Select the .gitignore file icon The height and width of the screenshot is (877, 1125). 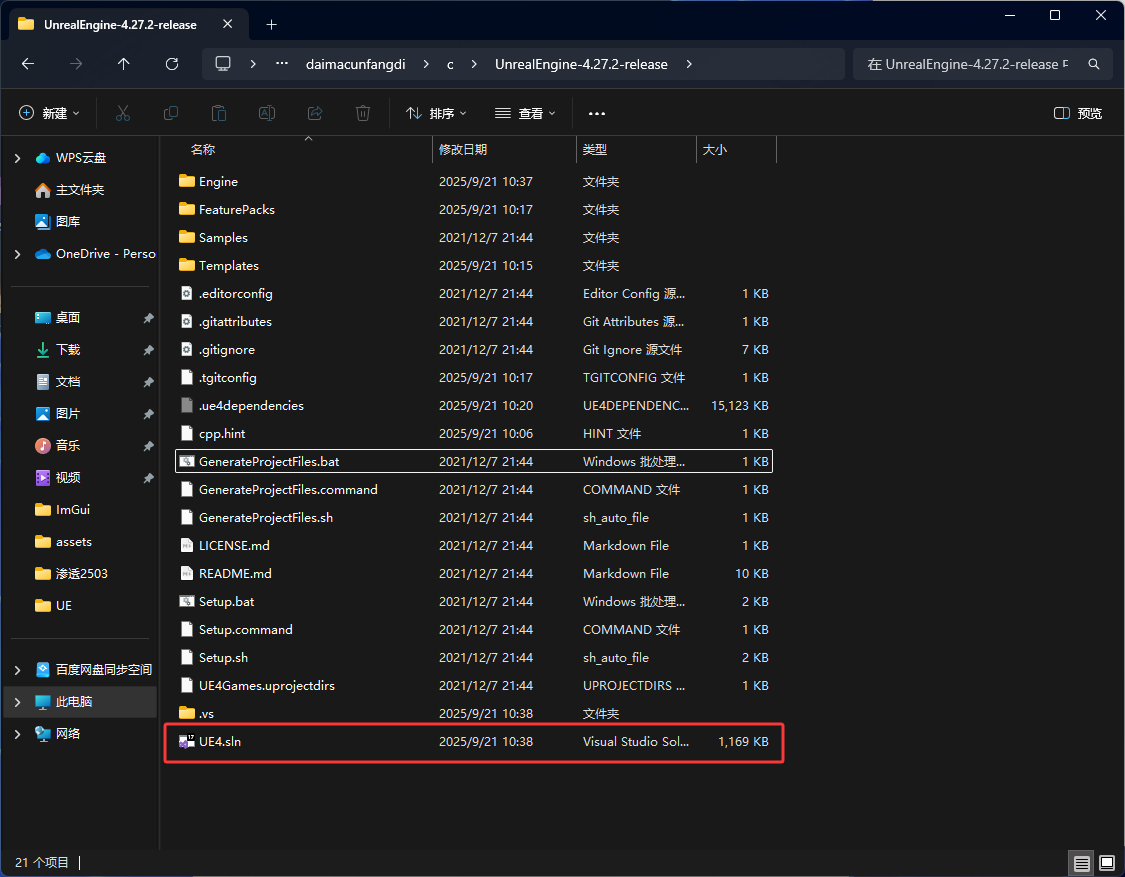(x=187, y=350)
